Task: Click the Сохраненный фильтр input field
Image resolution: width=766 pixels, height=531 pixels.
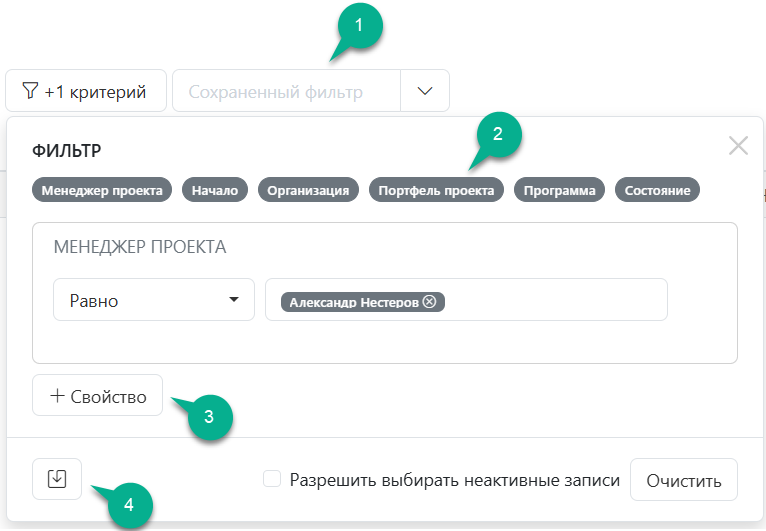Action: (x=286, y=92)
